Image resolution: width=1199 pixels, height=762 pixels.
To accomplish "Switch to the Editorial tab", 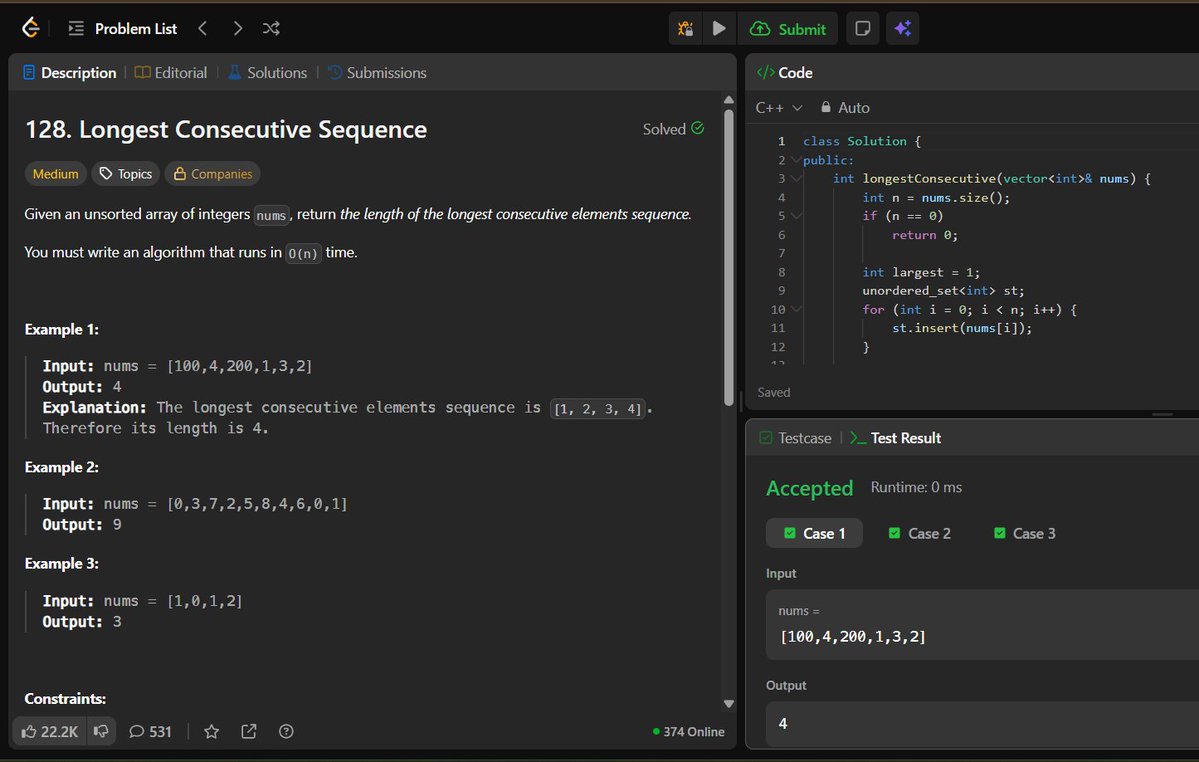I will [x=180, y=72].
